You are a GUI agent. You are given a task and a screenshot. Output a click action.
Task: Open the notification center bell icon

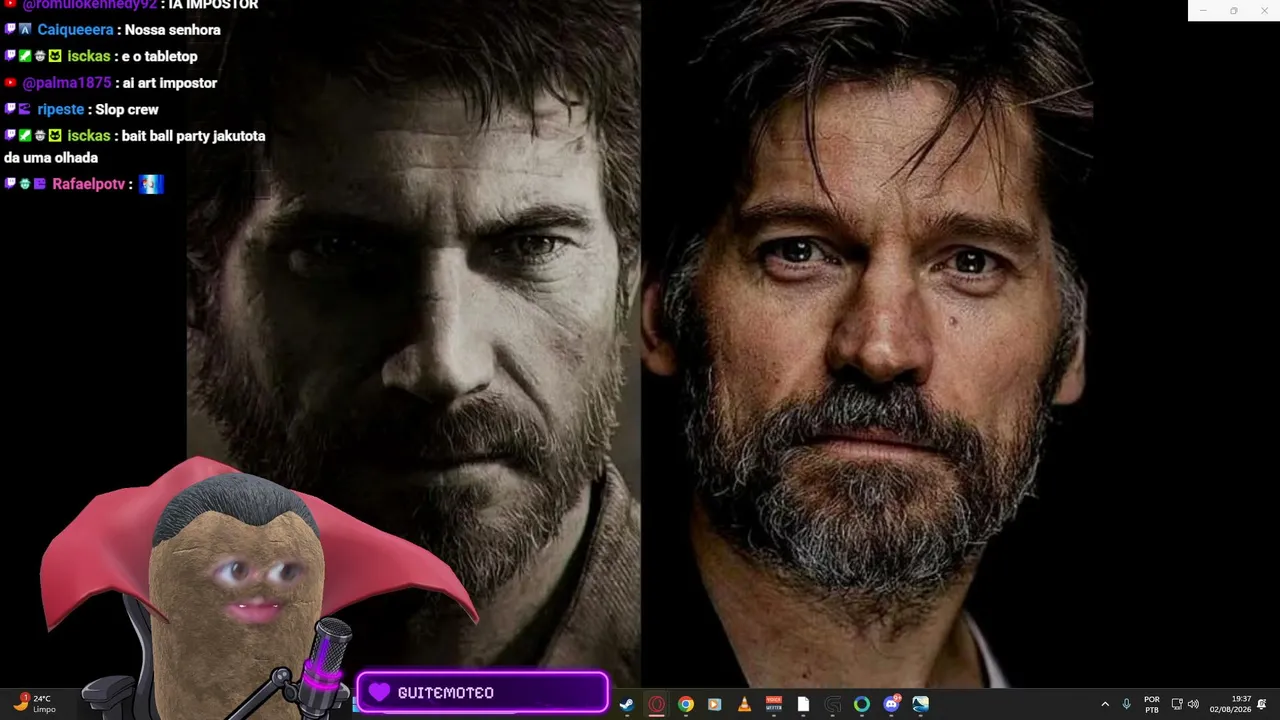[1262, 705]
